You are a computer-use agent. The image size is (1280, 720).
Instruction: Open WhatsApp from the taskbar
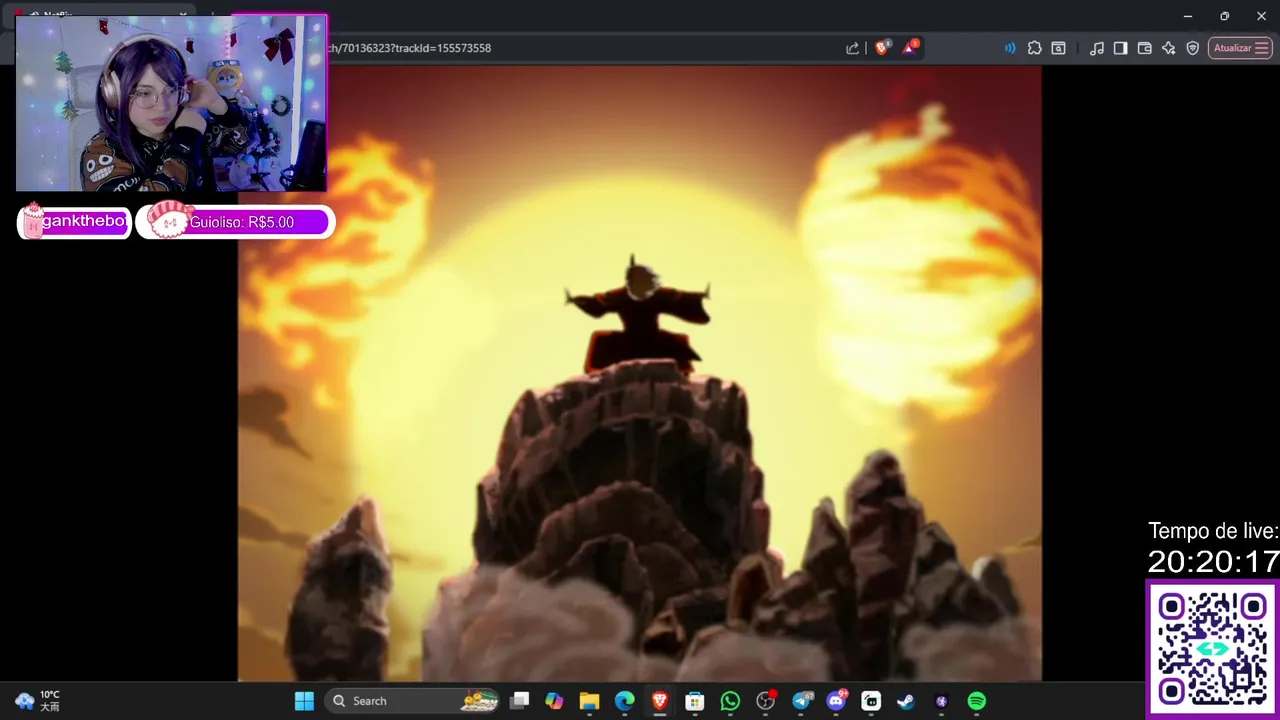pos(730,701)
